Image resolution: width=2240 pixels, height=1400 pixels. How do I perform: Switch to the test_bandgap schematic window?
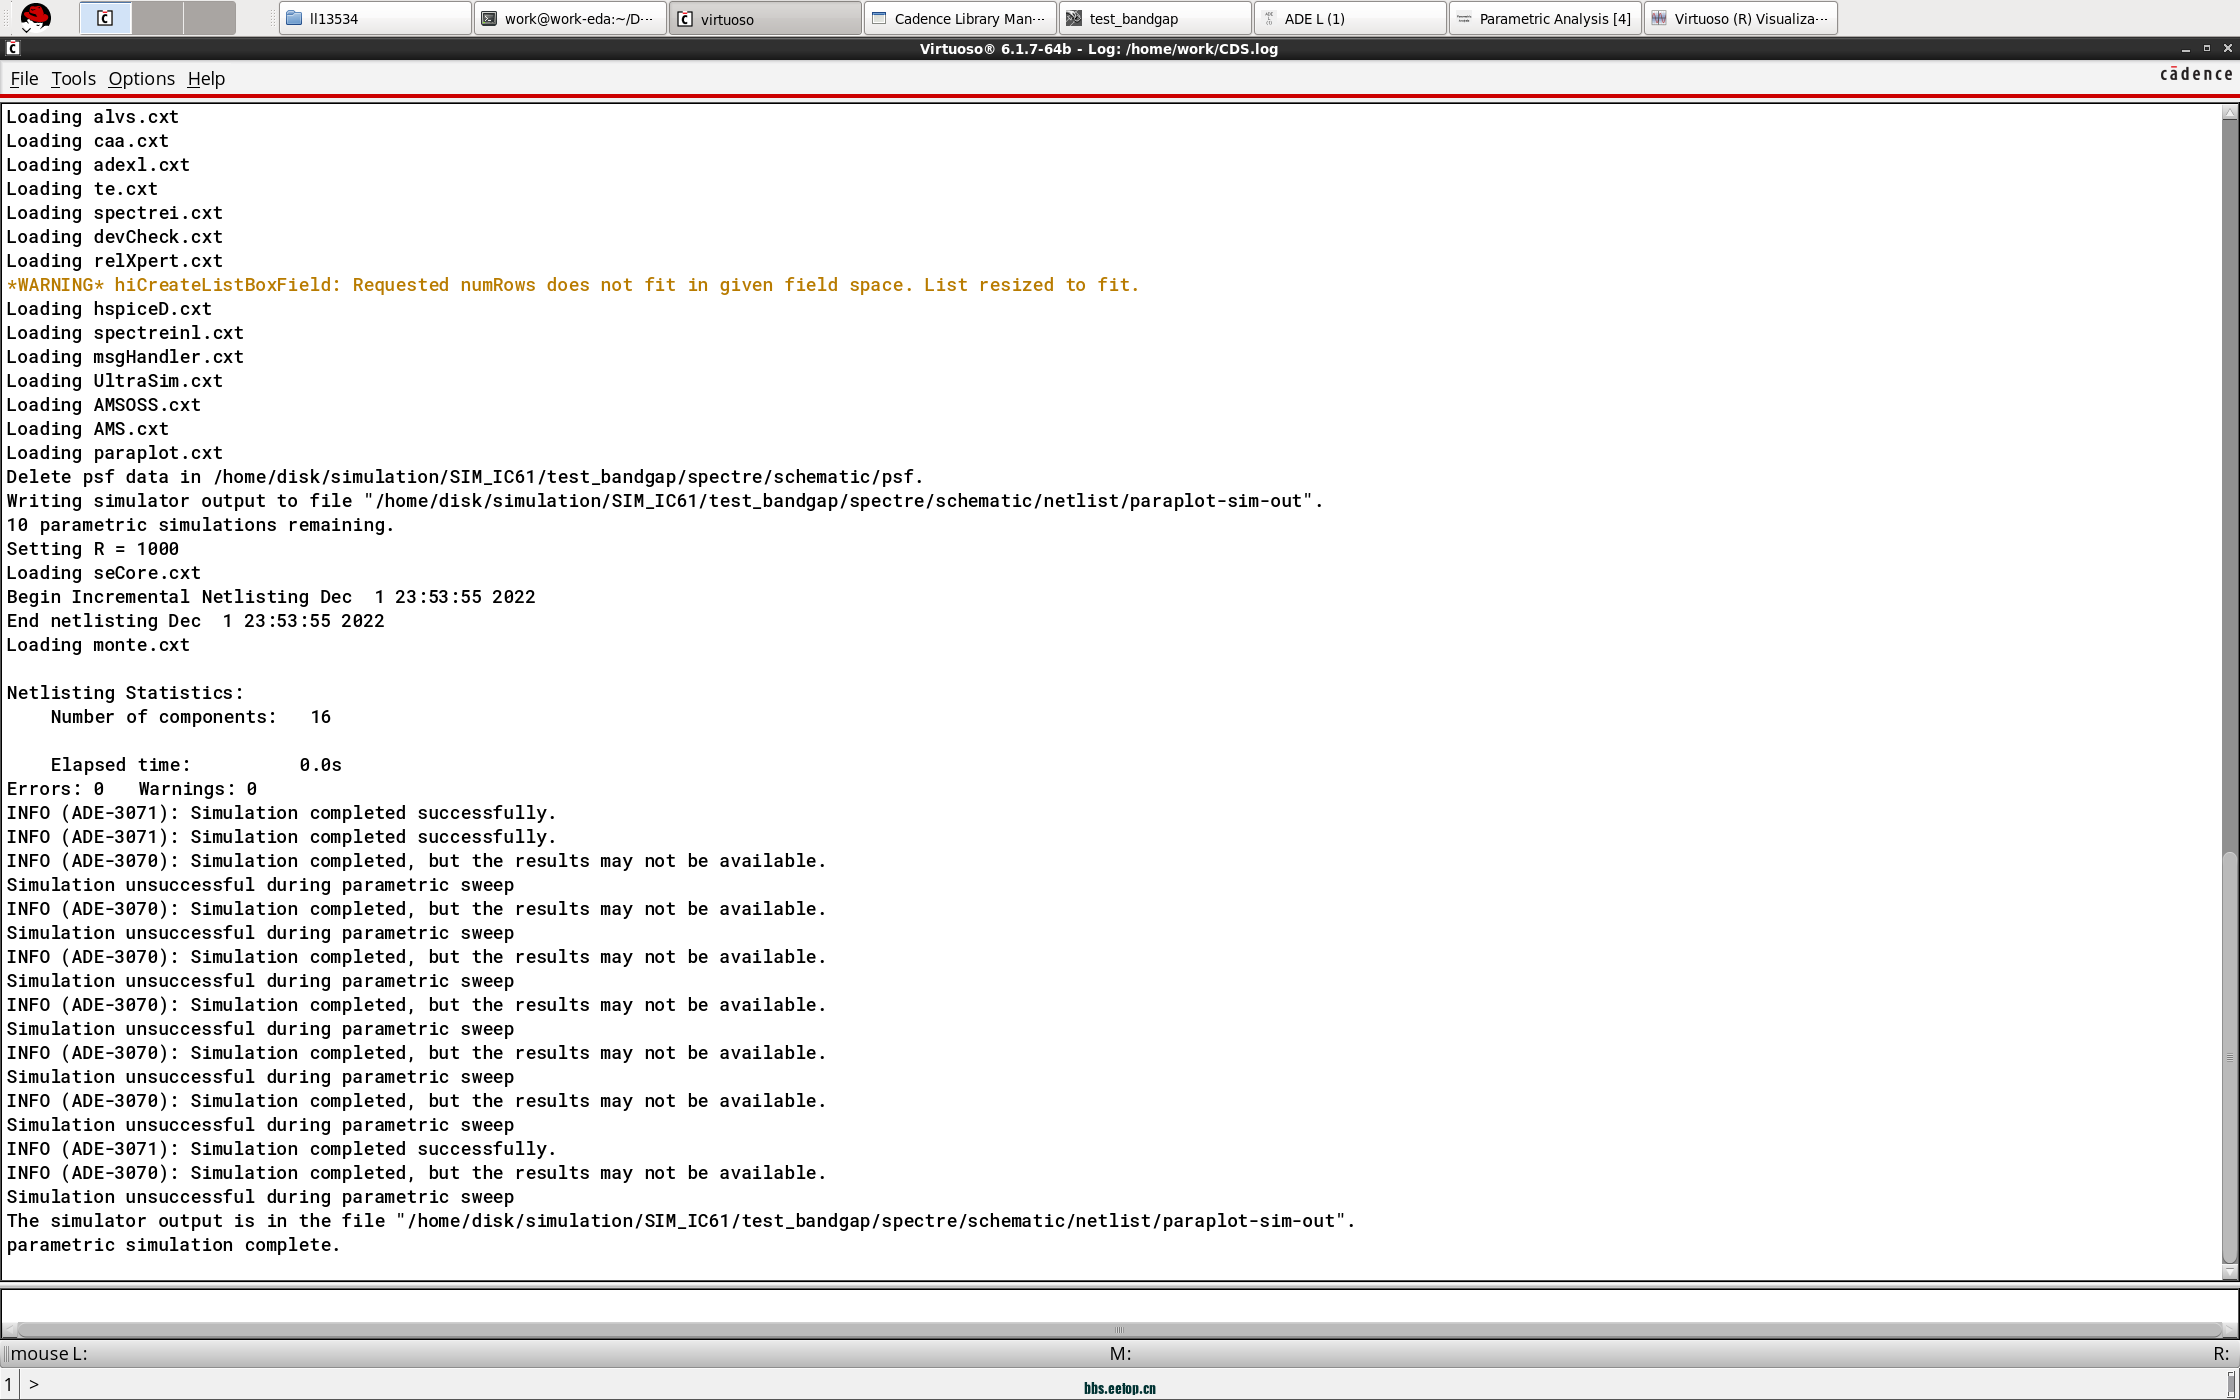click(x=1155, y=18)
